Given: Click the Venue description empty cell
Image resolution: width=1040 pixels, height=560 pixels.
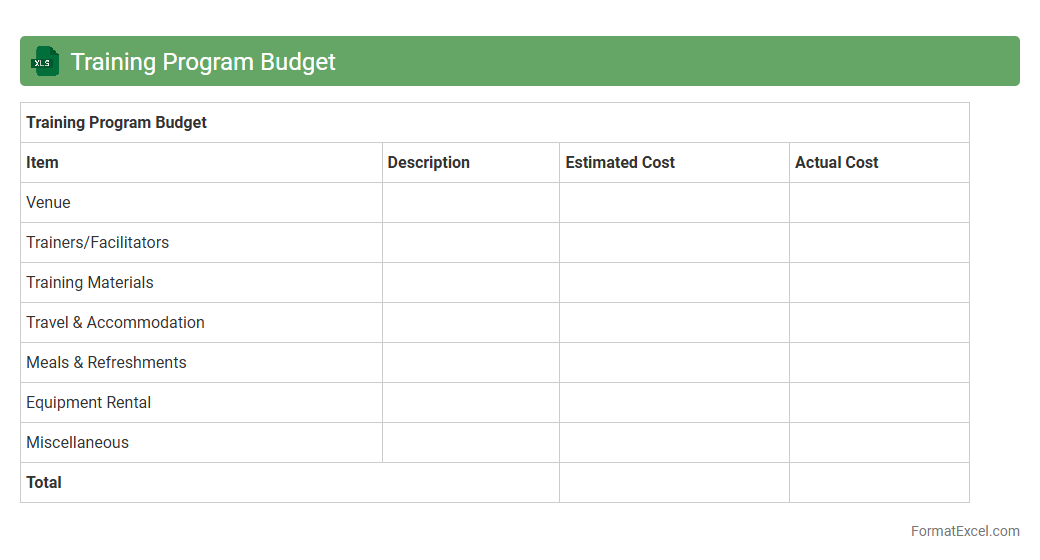Looking at the screenshot, I should click(x=470, y=202).
